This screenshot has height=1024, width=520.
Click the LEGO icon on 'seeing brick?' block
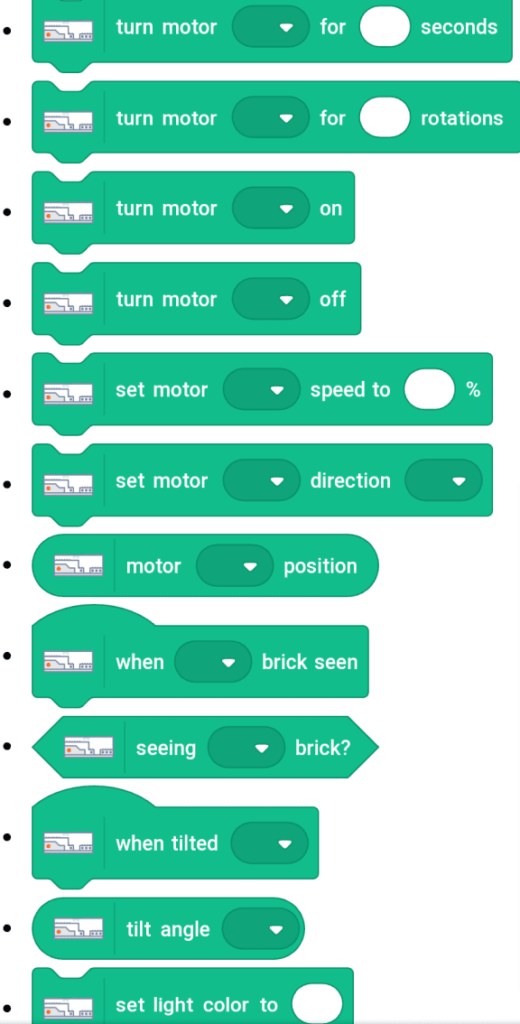pos(89,747)
